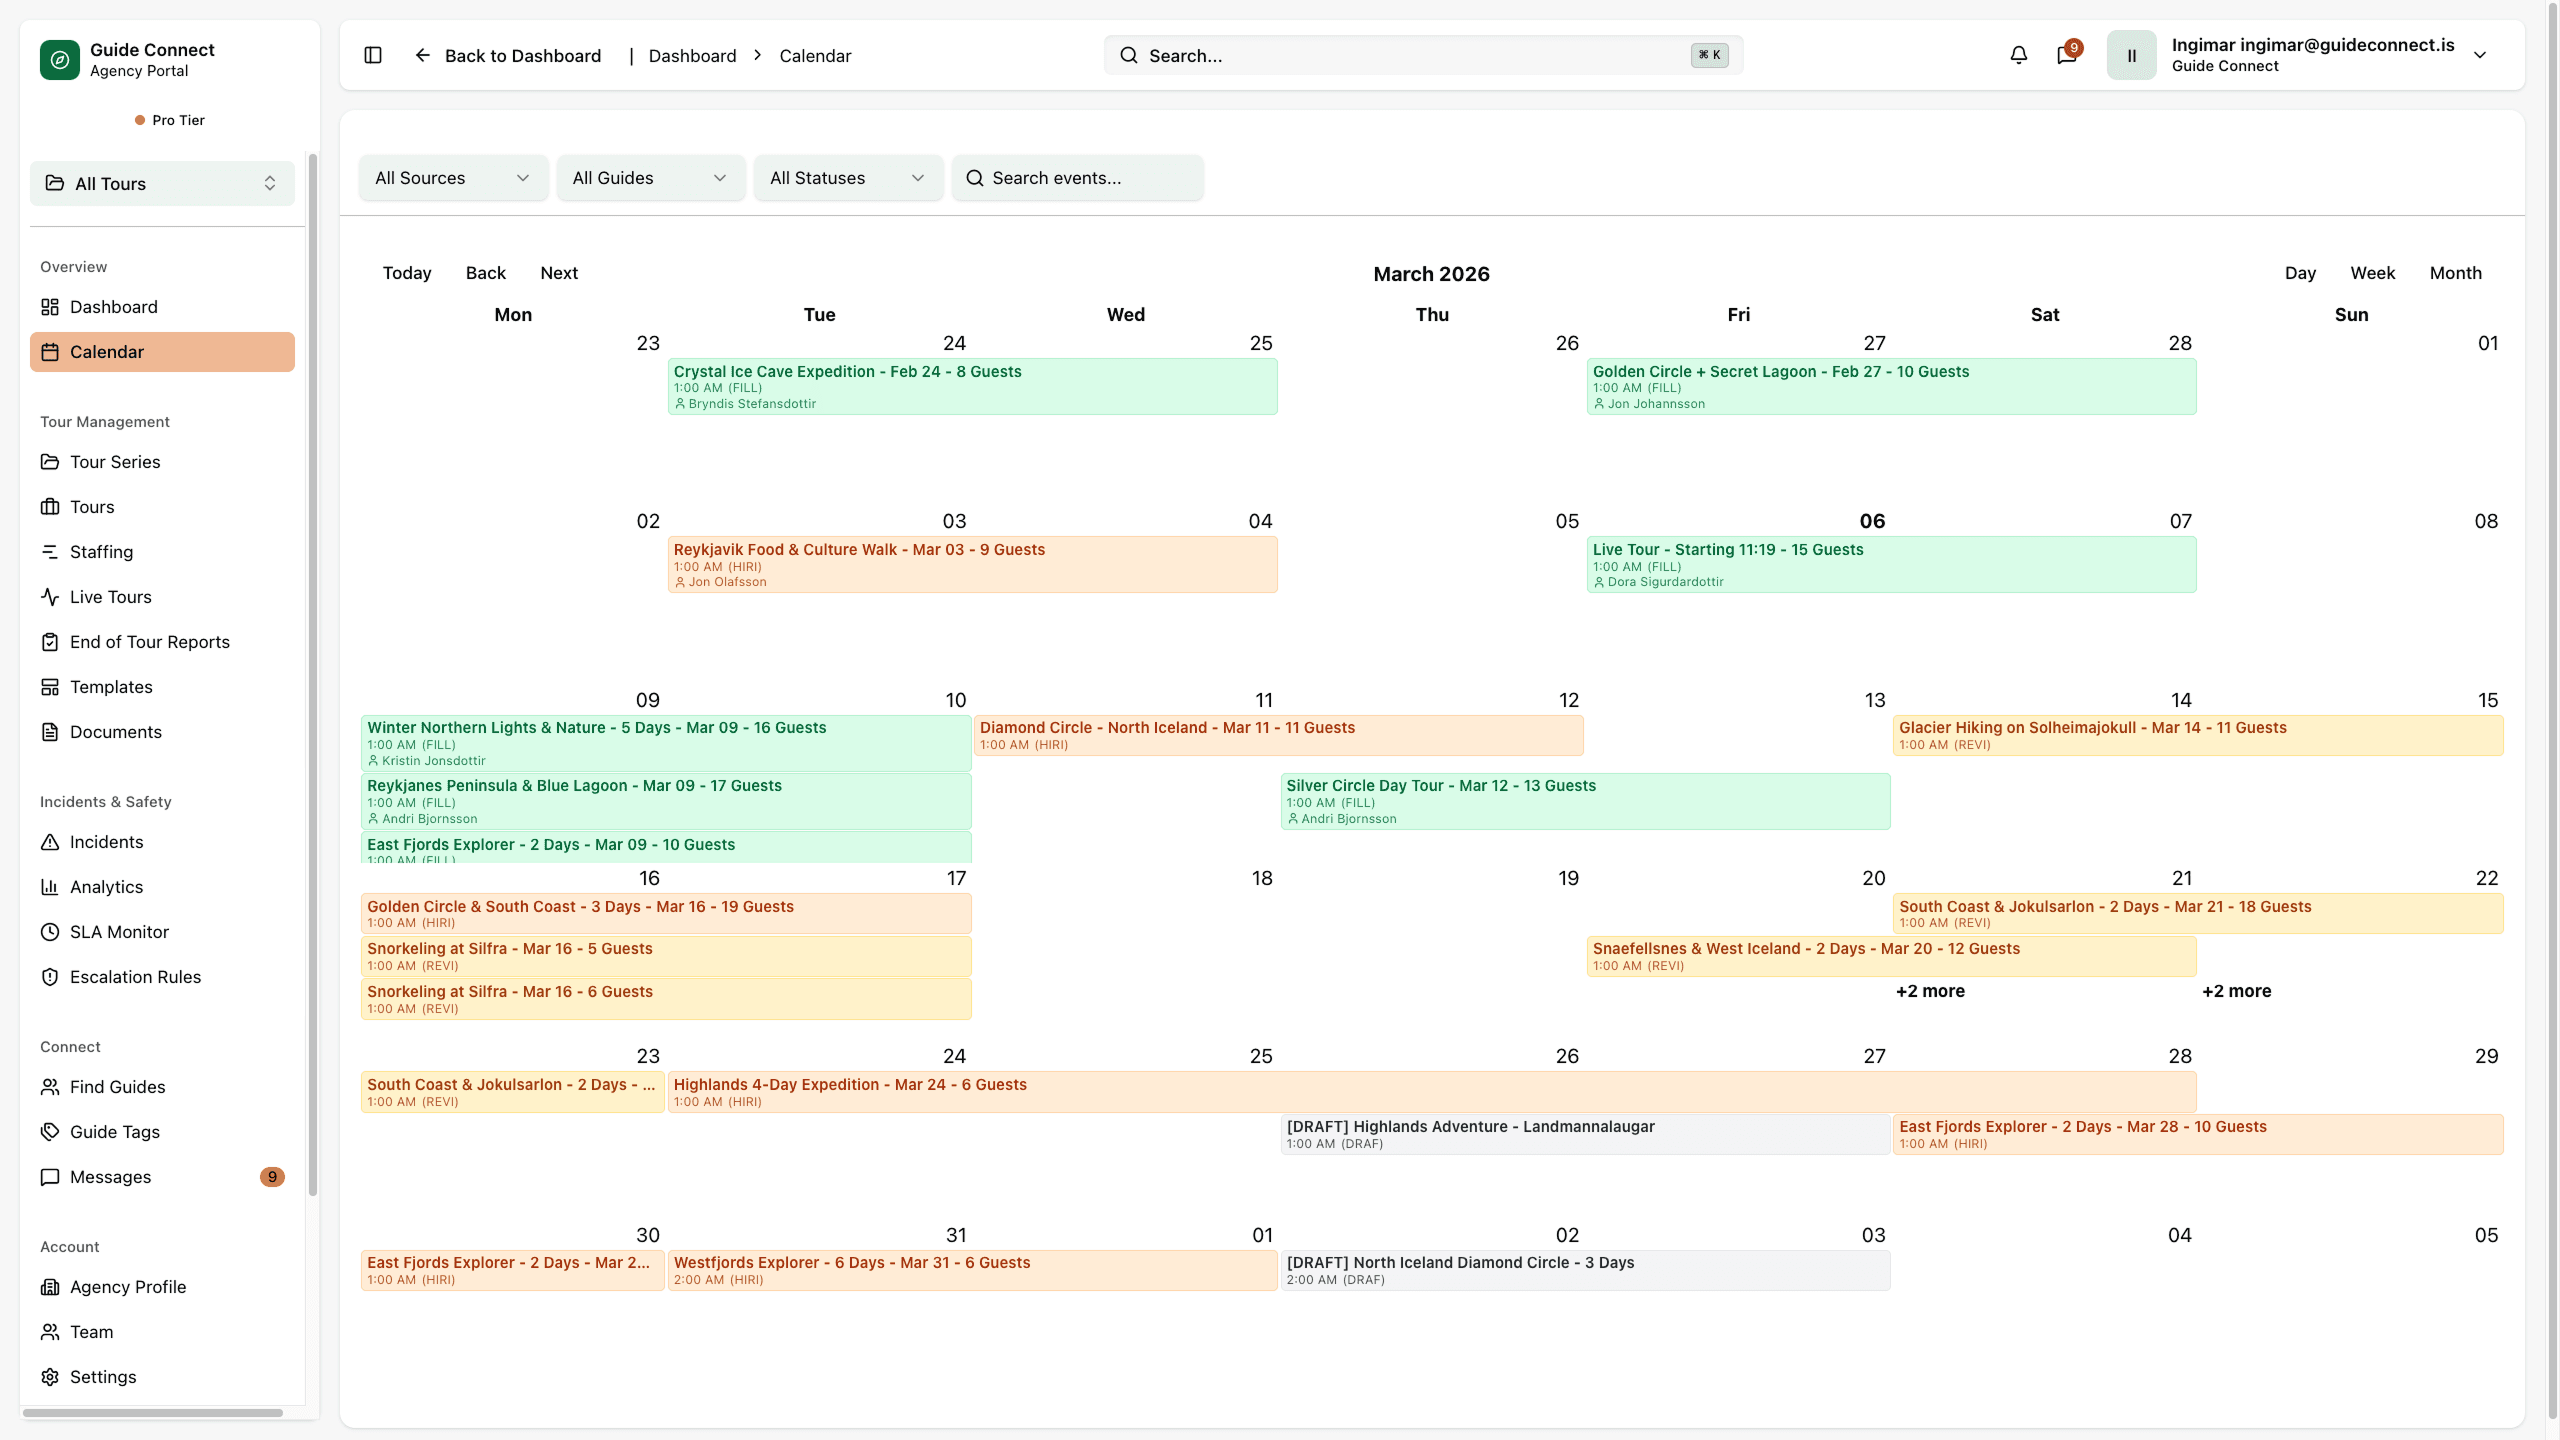Open the Incidents page
The image size is (2560, 1440).
106,842
